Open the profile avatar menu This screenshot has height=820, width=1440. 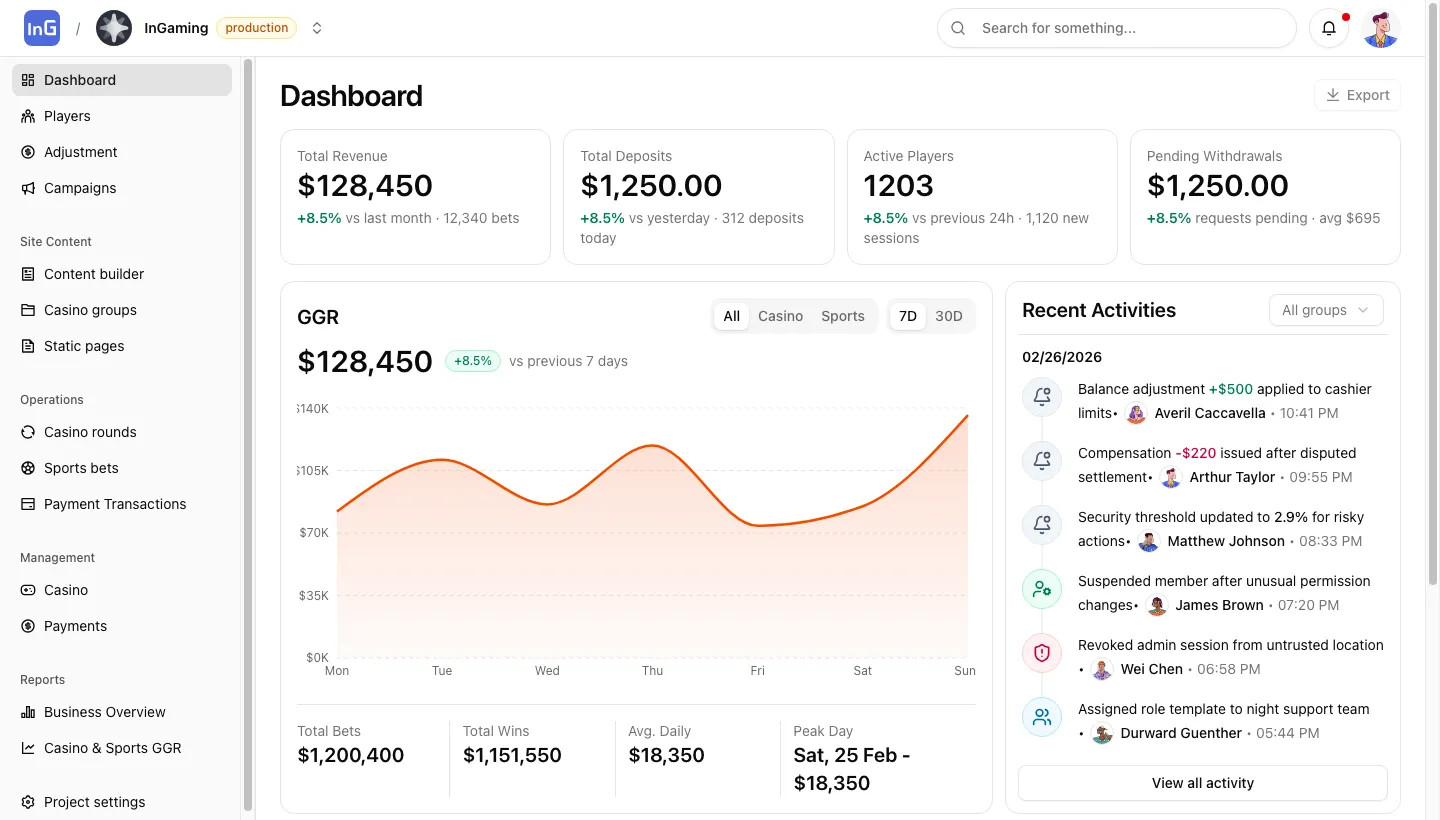coord(1381,28)
